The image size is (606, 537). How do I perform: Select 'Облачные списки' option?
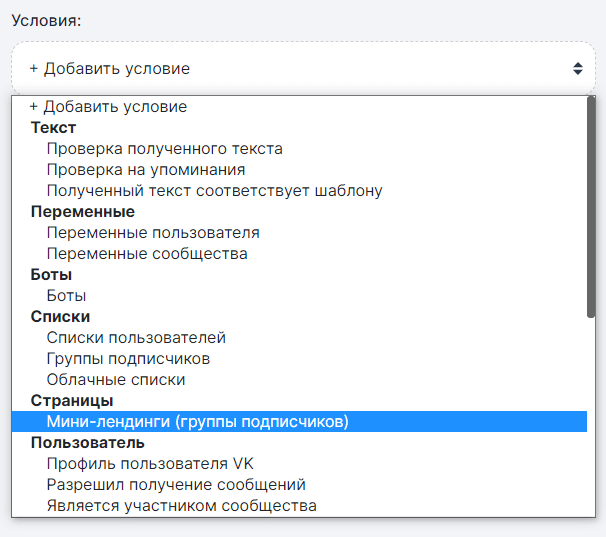point(115,380)
